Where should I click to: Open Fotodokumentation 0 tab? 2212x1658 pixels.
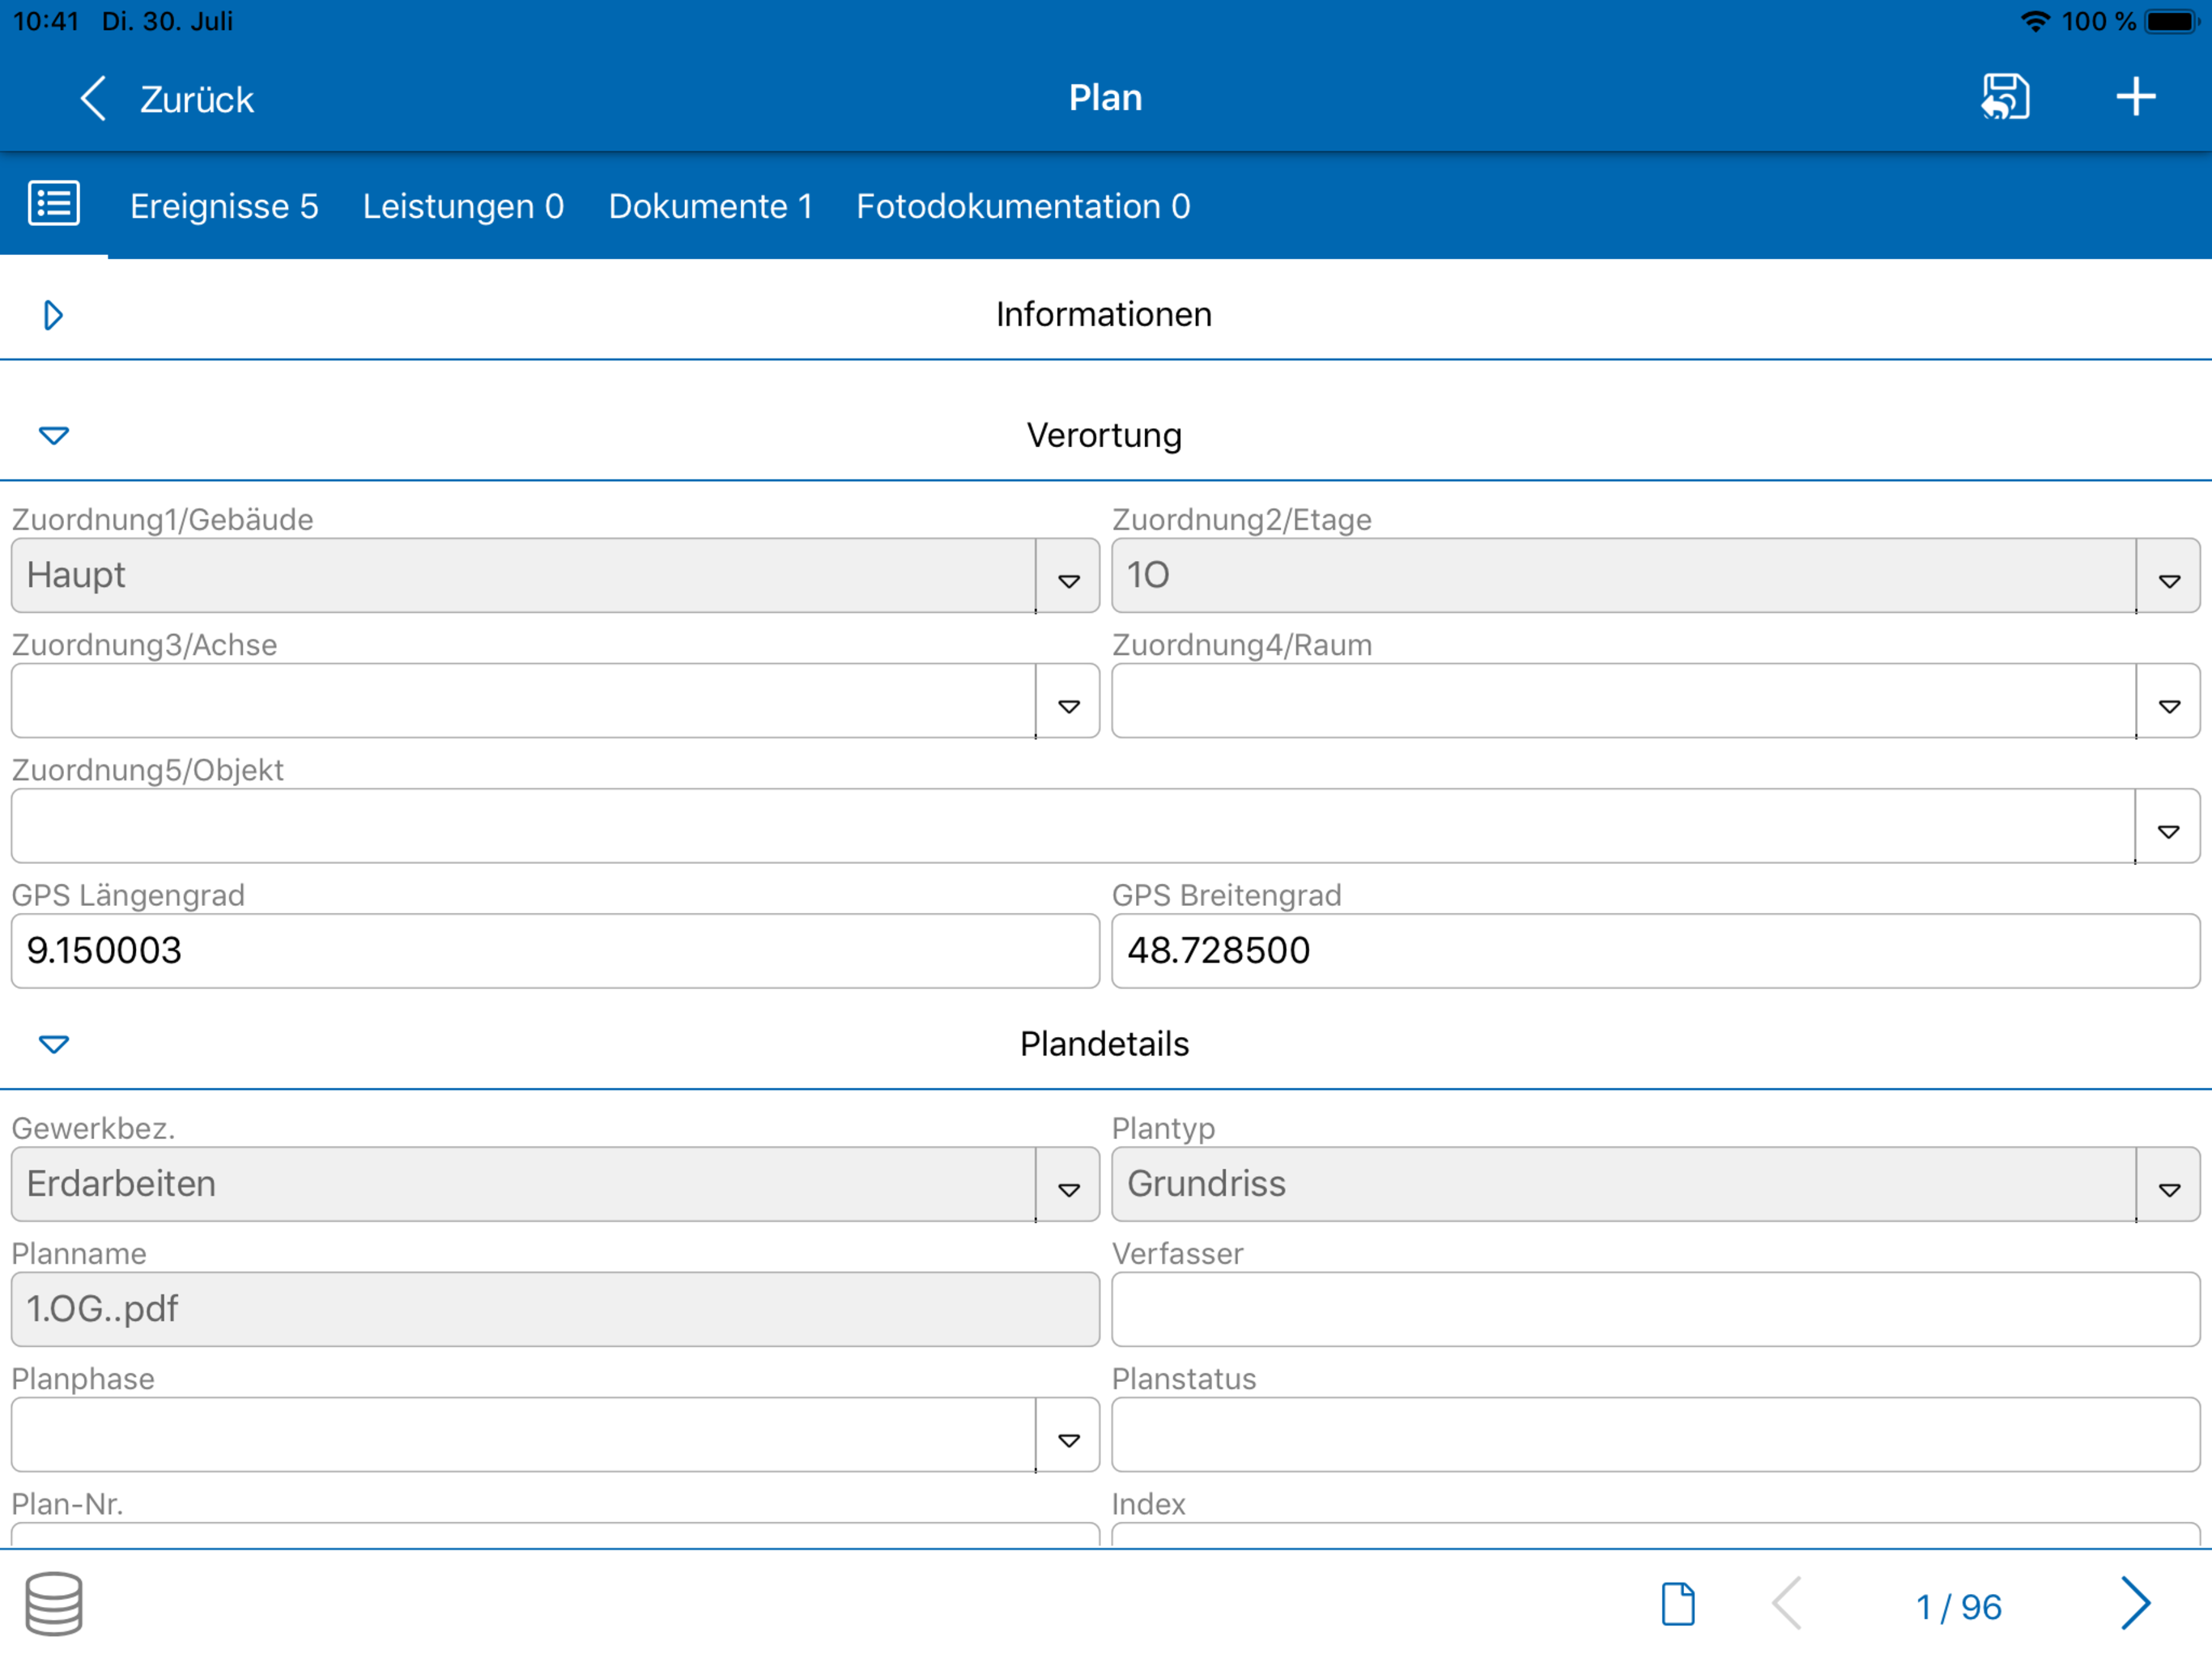[1023, 206]
